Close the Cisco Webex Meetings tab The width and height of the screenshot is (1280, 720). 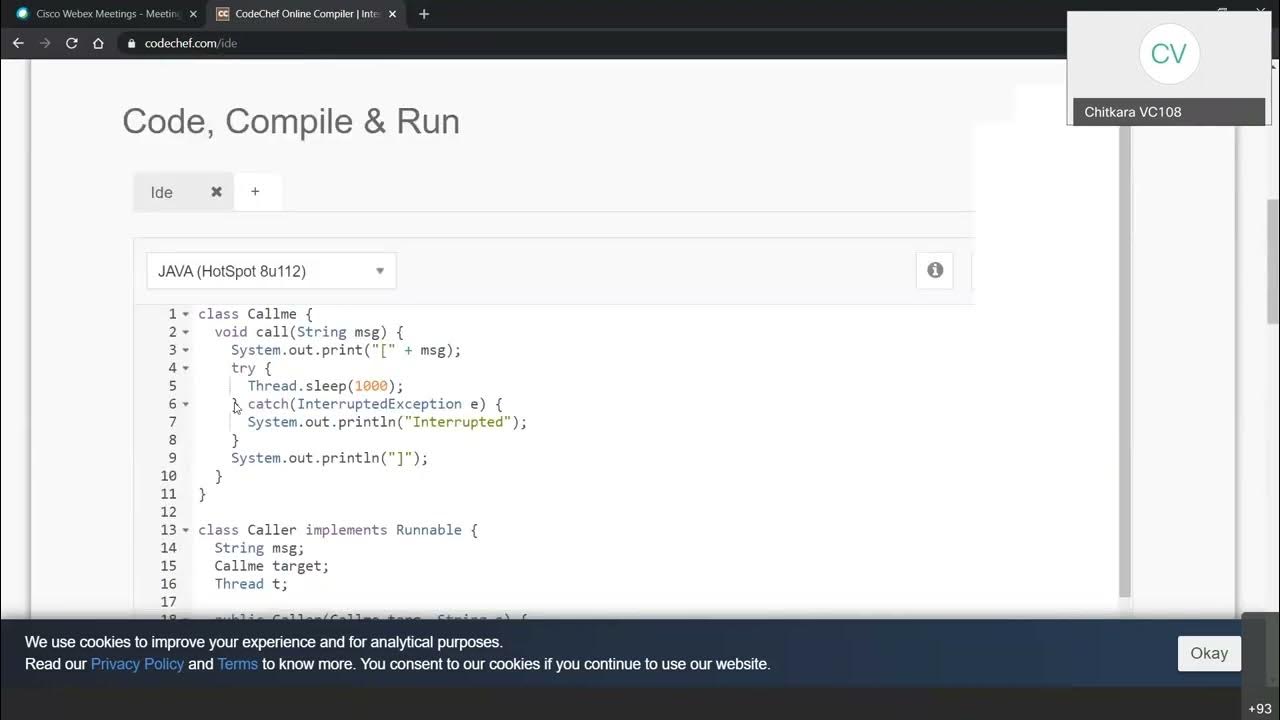pyautogui.click(x=193, y=14)
